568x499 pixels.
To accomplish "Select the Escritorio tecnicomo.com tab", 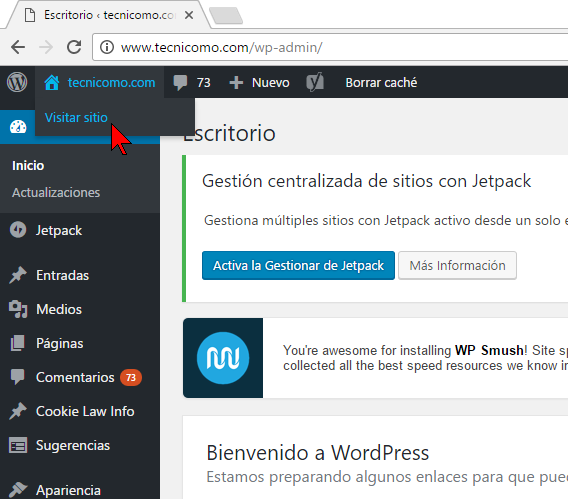I will coord(109,15).
